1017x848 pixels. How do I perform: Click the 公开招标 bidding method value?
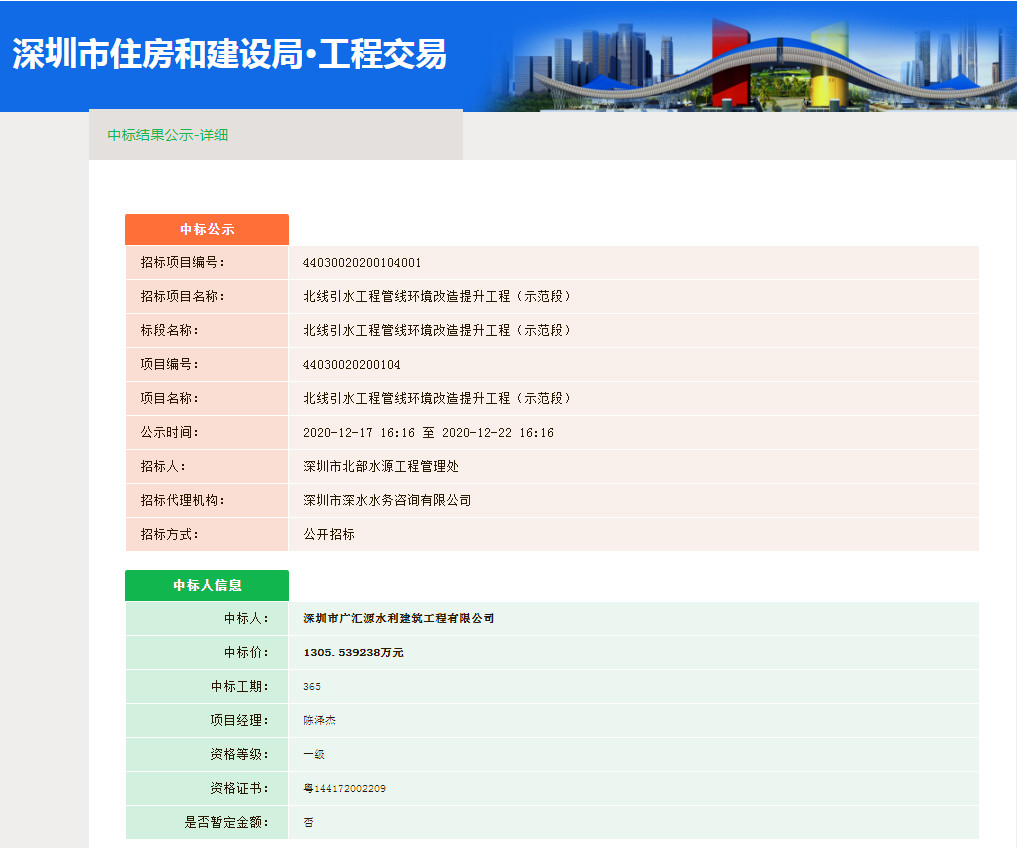(x=329, y=534)
